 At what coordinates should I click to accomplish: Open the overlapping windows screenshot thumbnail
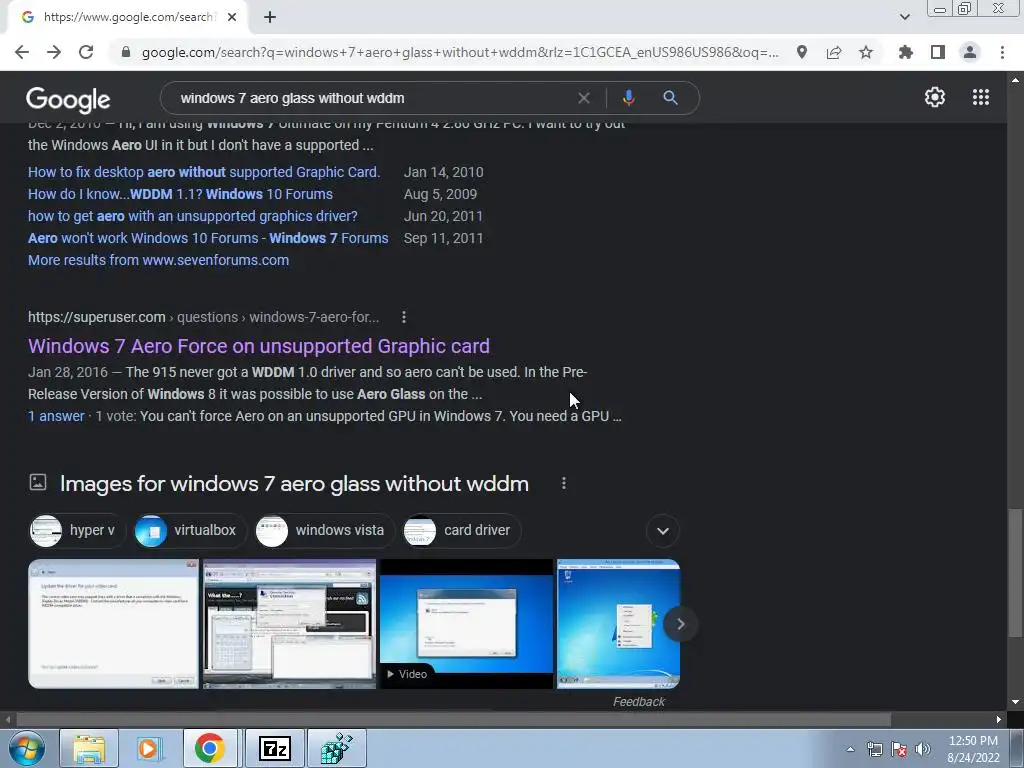pyautogui.click(x=289, y=624)
